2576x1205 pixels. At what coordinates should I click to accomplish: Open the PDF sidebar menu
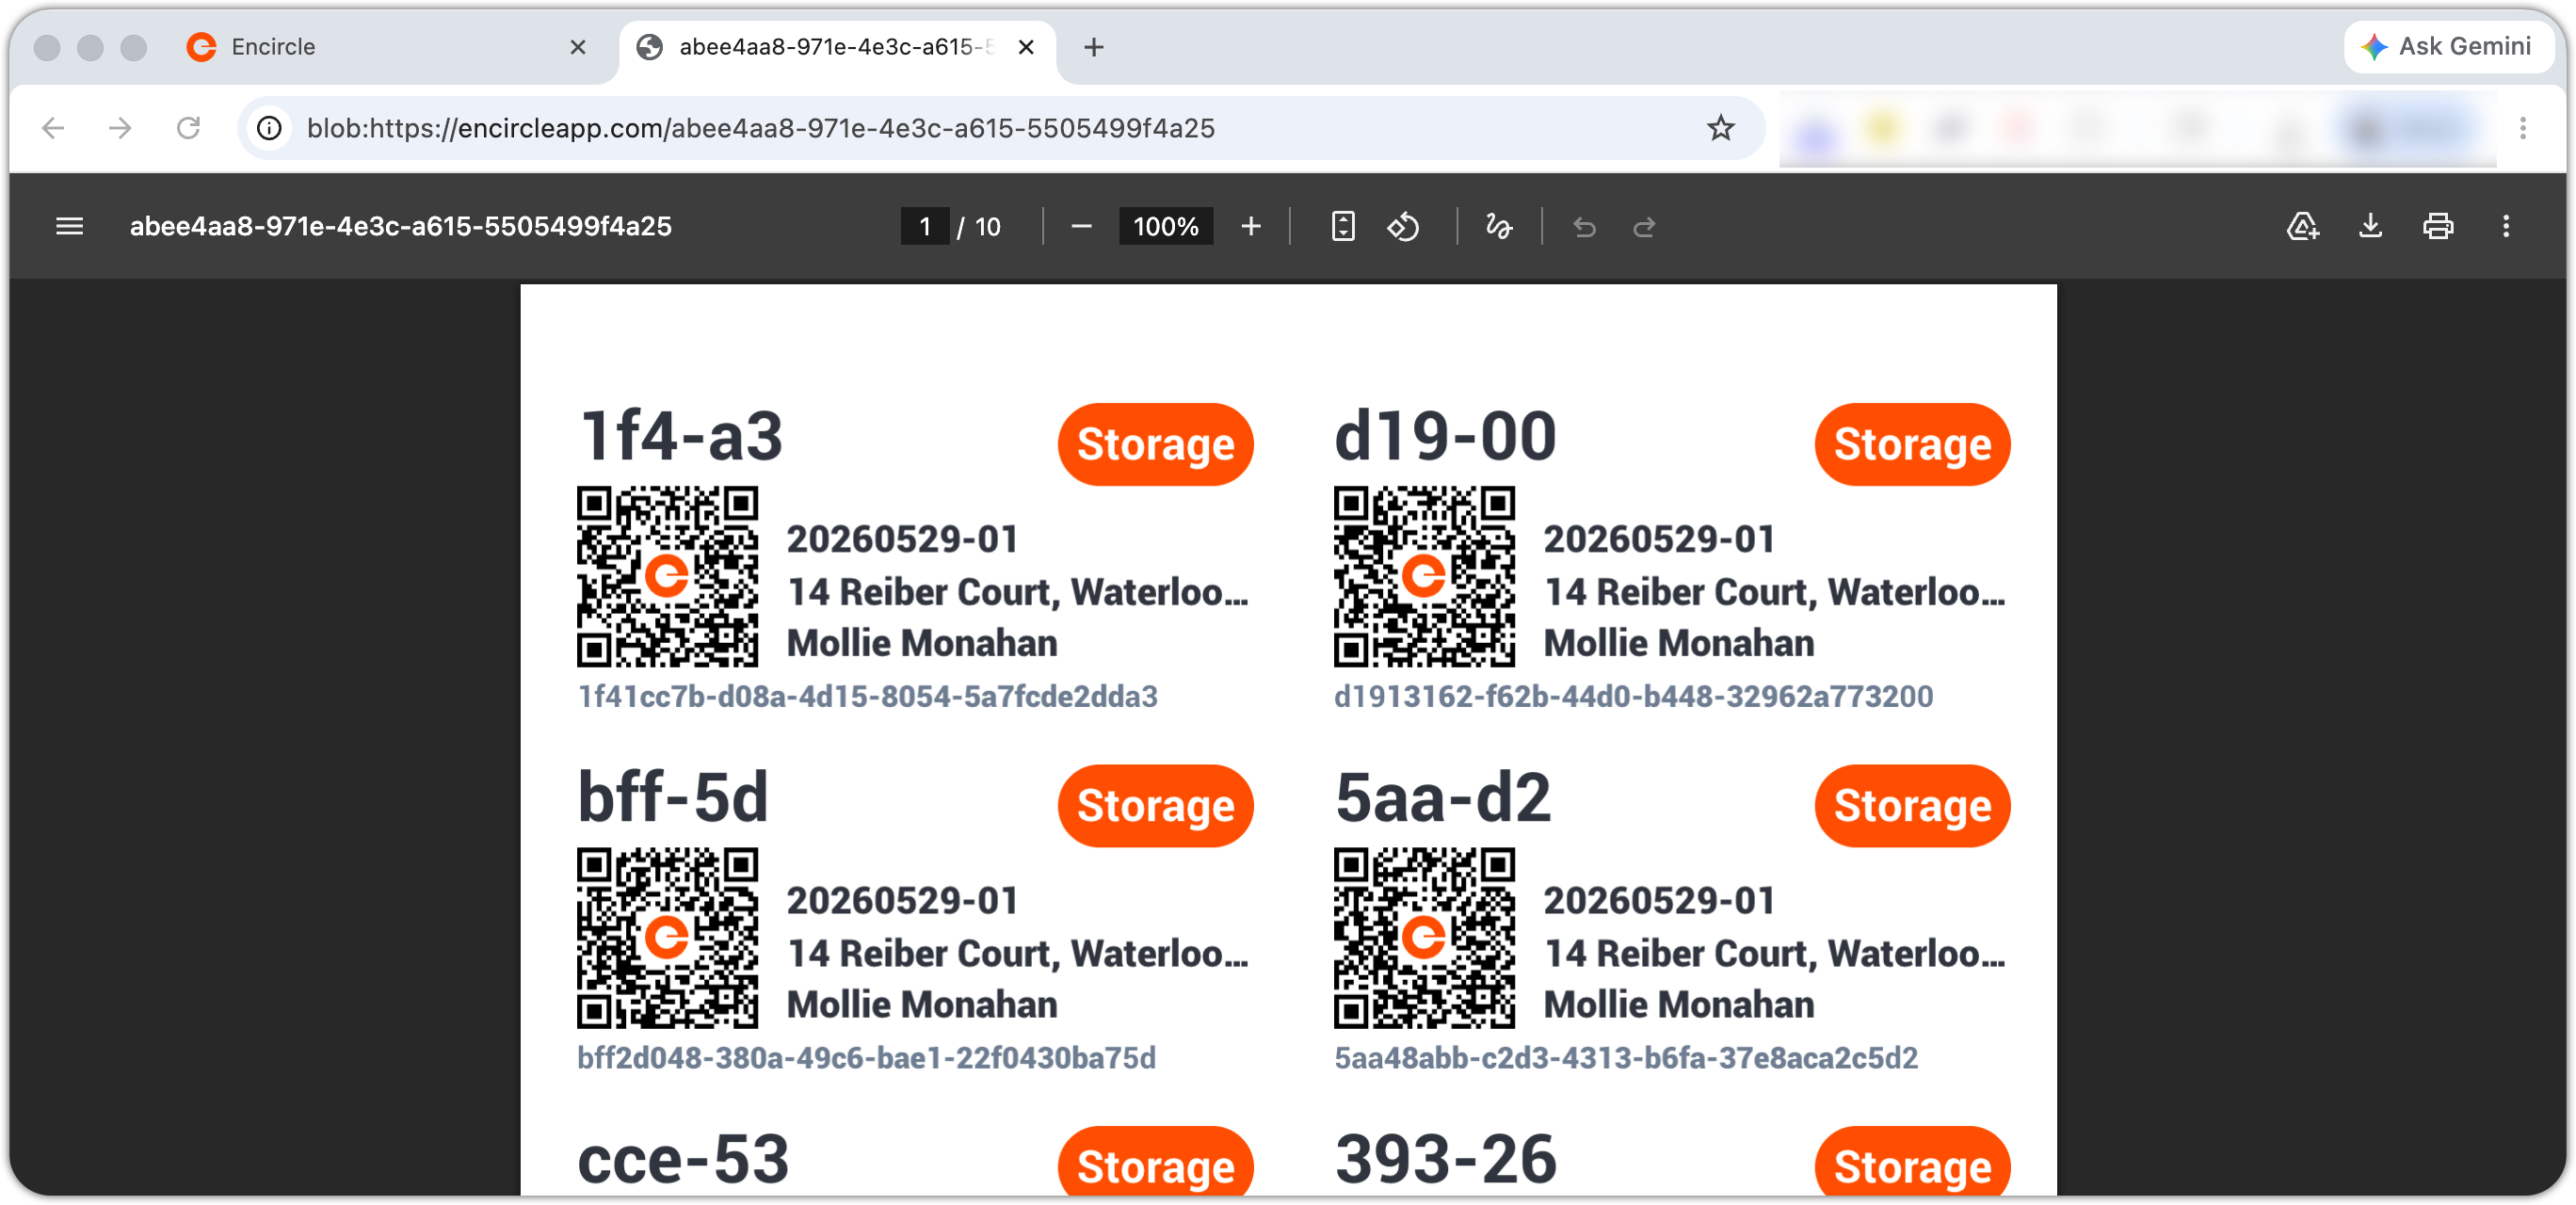point(69,226)
